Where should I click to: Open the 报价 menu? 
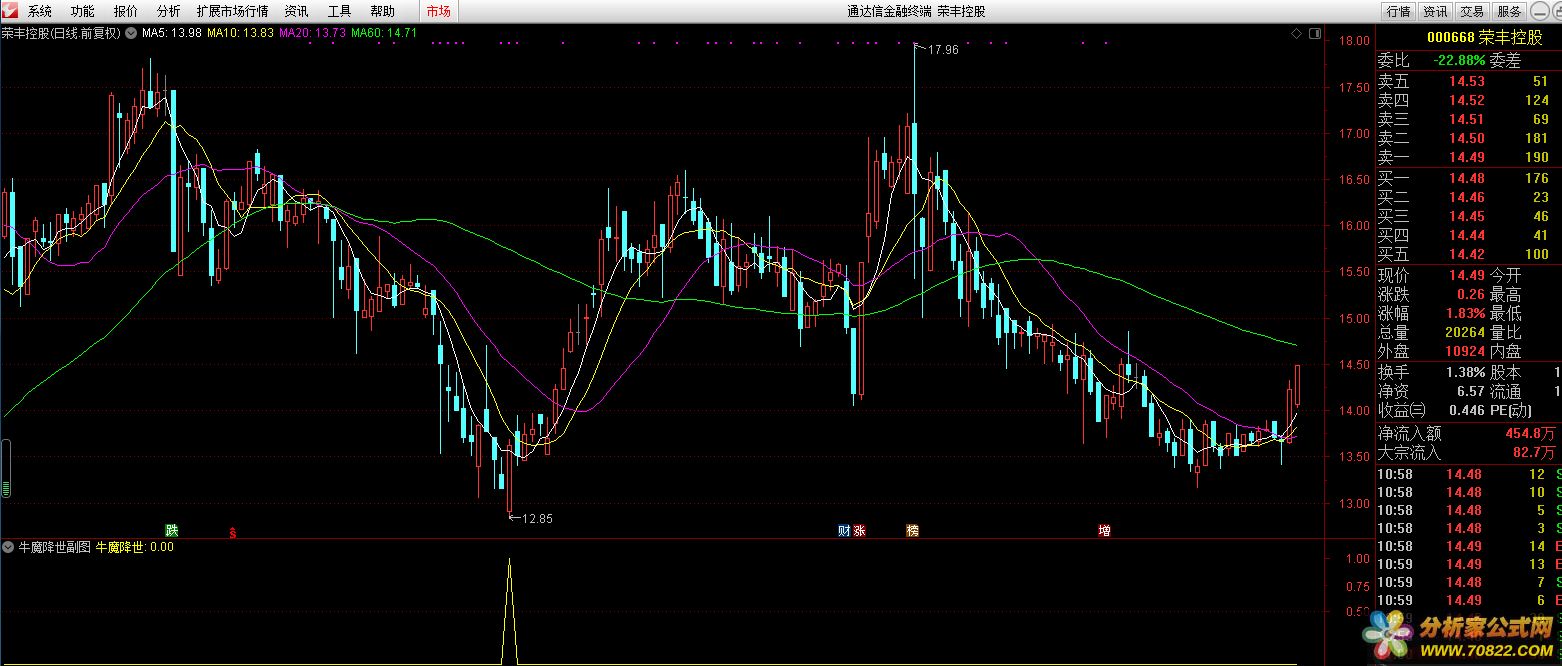[126, 11]
